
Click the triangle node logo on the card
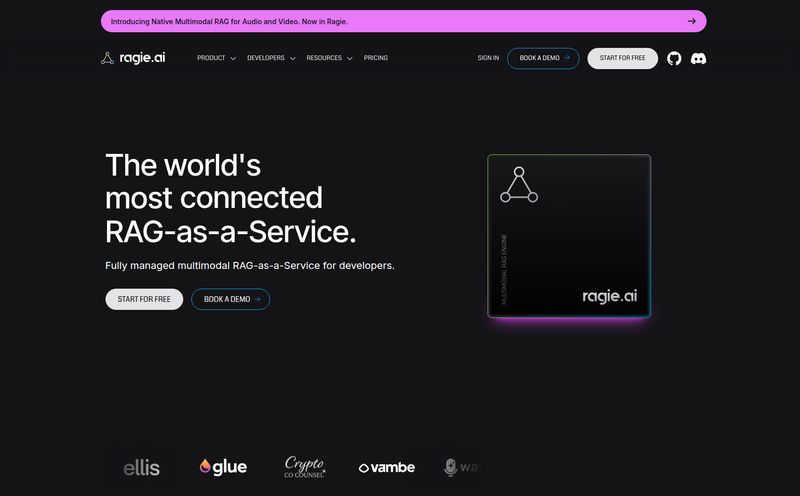[519, 185]
